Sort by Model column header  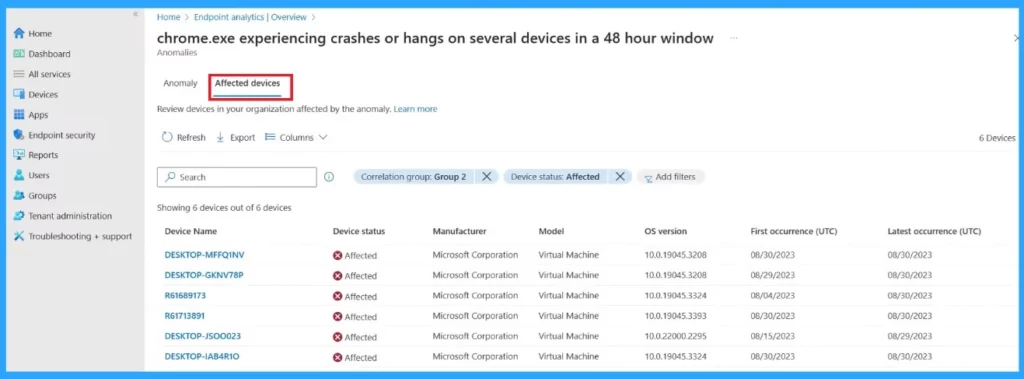(551, 231)
